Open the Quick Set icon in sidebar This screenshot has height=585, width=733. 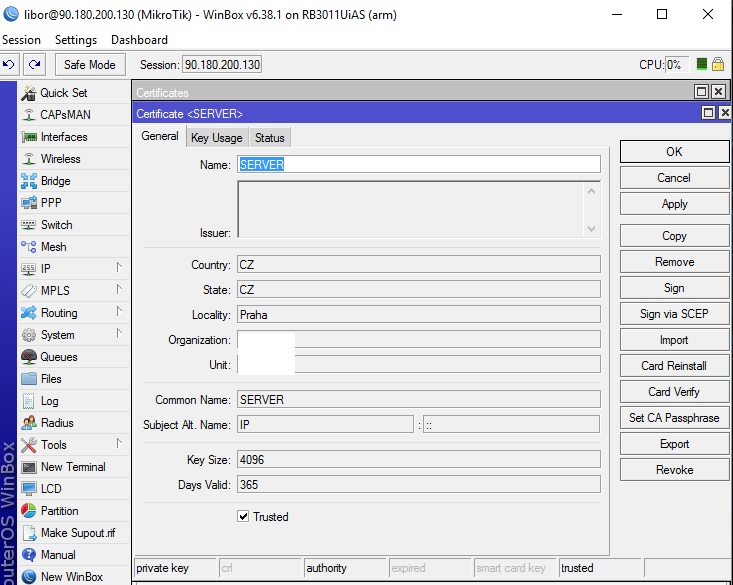29,93
